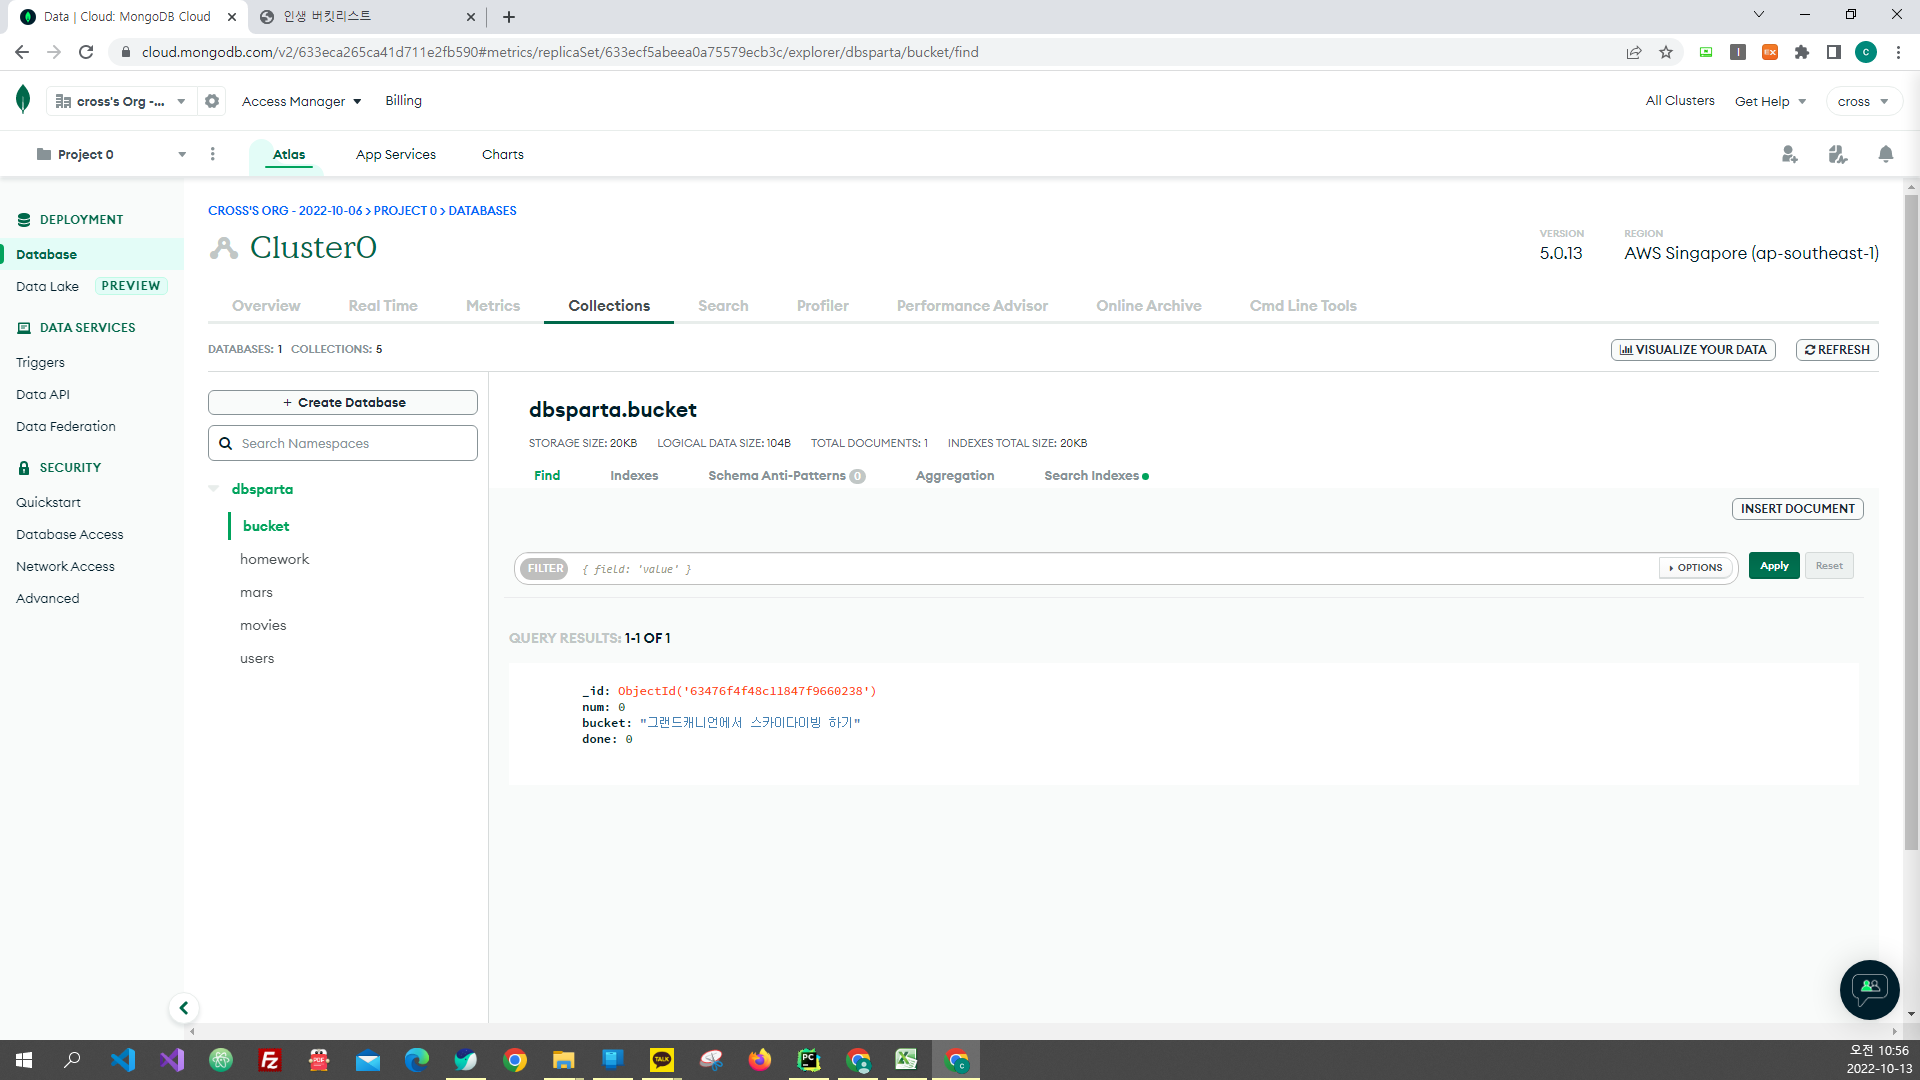
Task: Open alerts bell icon
Action: tap(1885, 154)
